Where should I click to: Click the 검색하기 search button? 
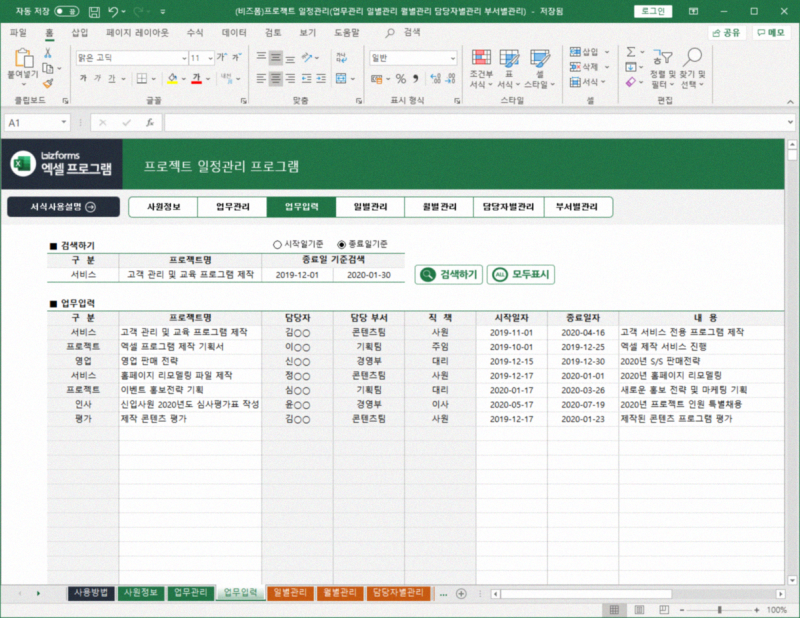tap(448, 275)
